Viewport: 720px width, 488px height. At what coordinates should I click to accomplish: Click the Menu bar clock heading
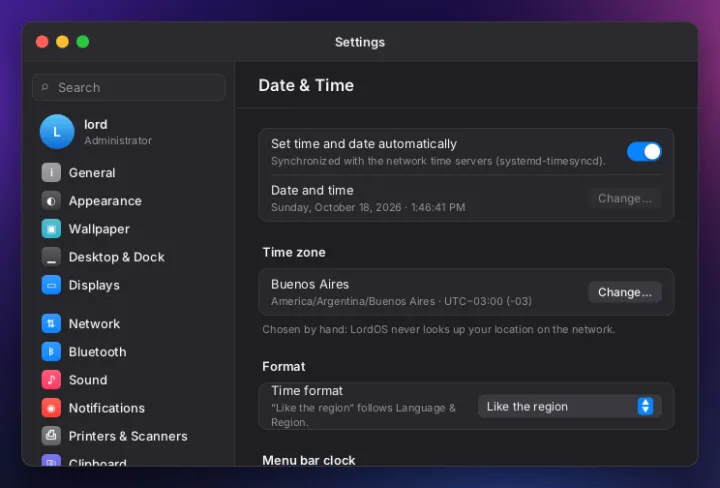pos(309,460)
